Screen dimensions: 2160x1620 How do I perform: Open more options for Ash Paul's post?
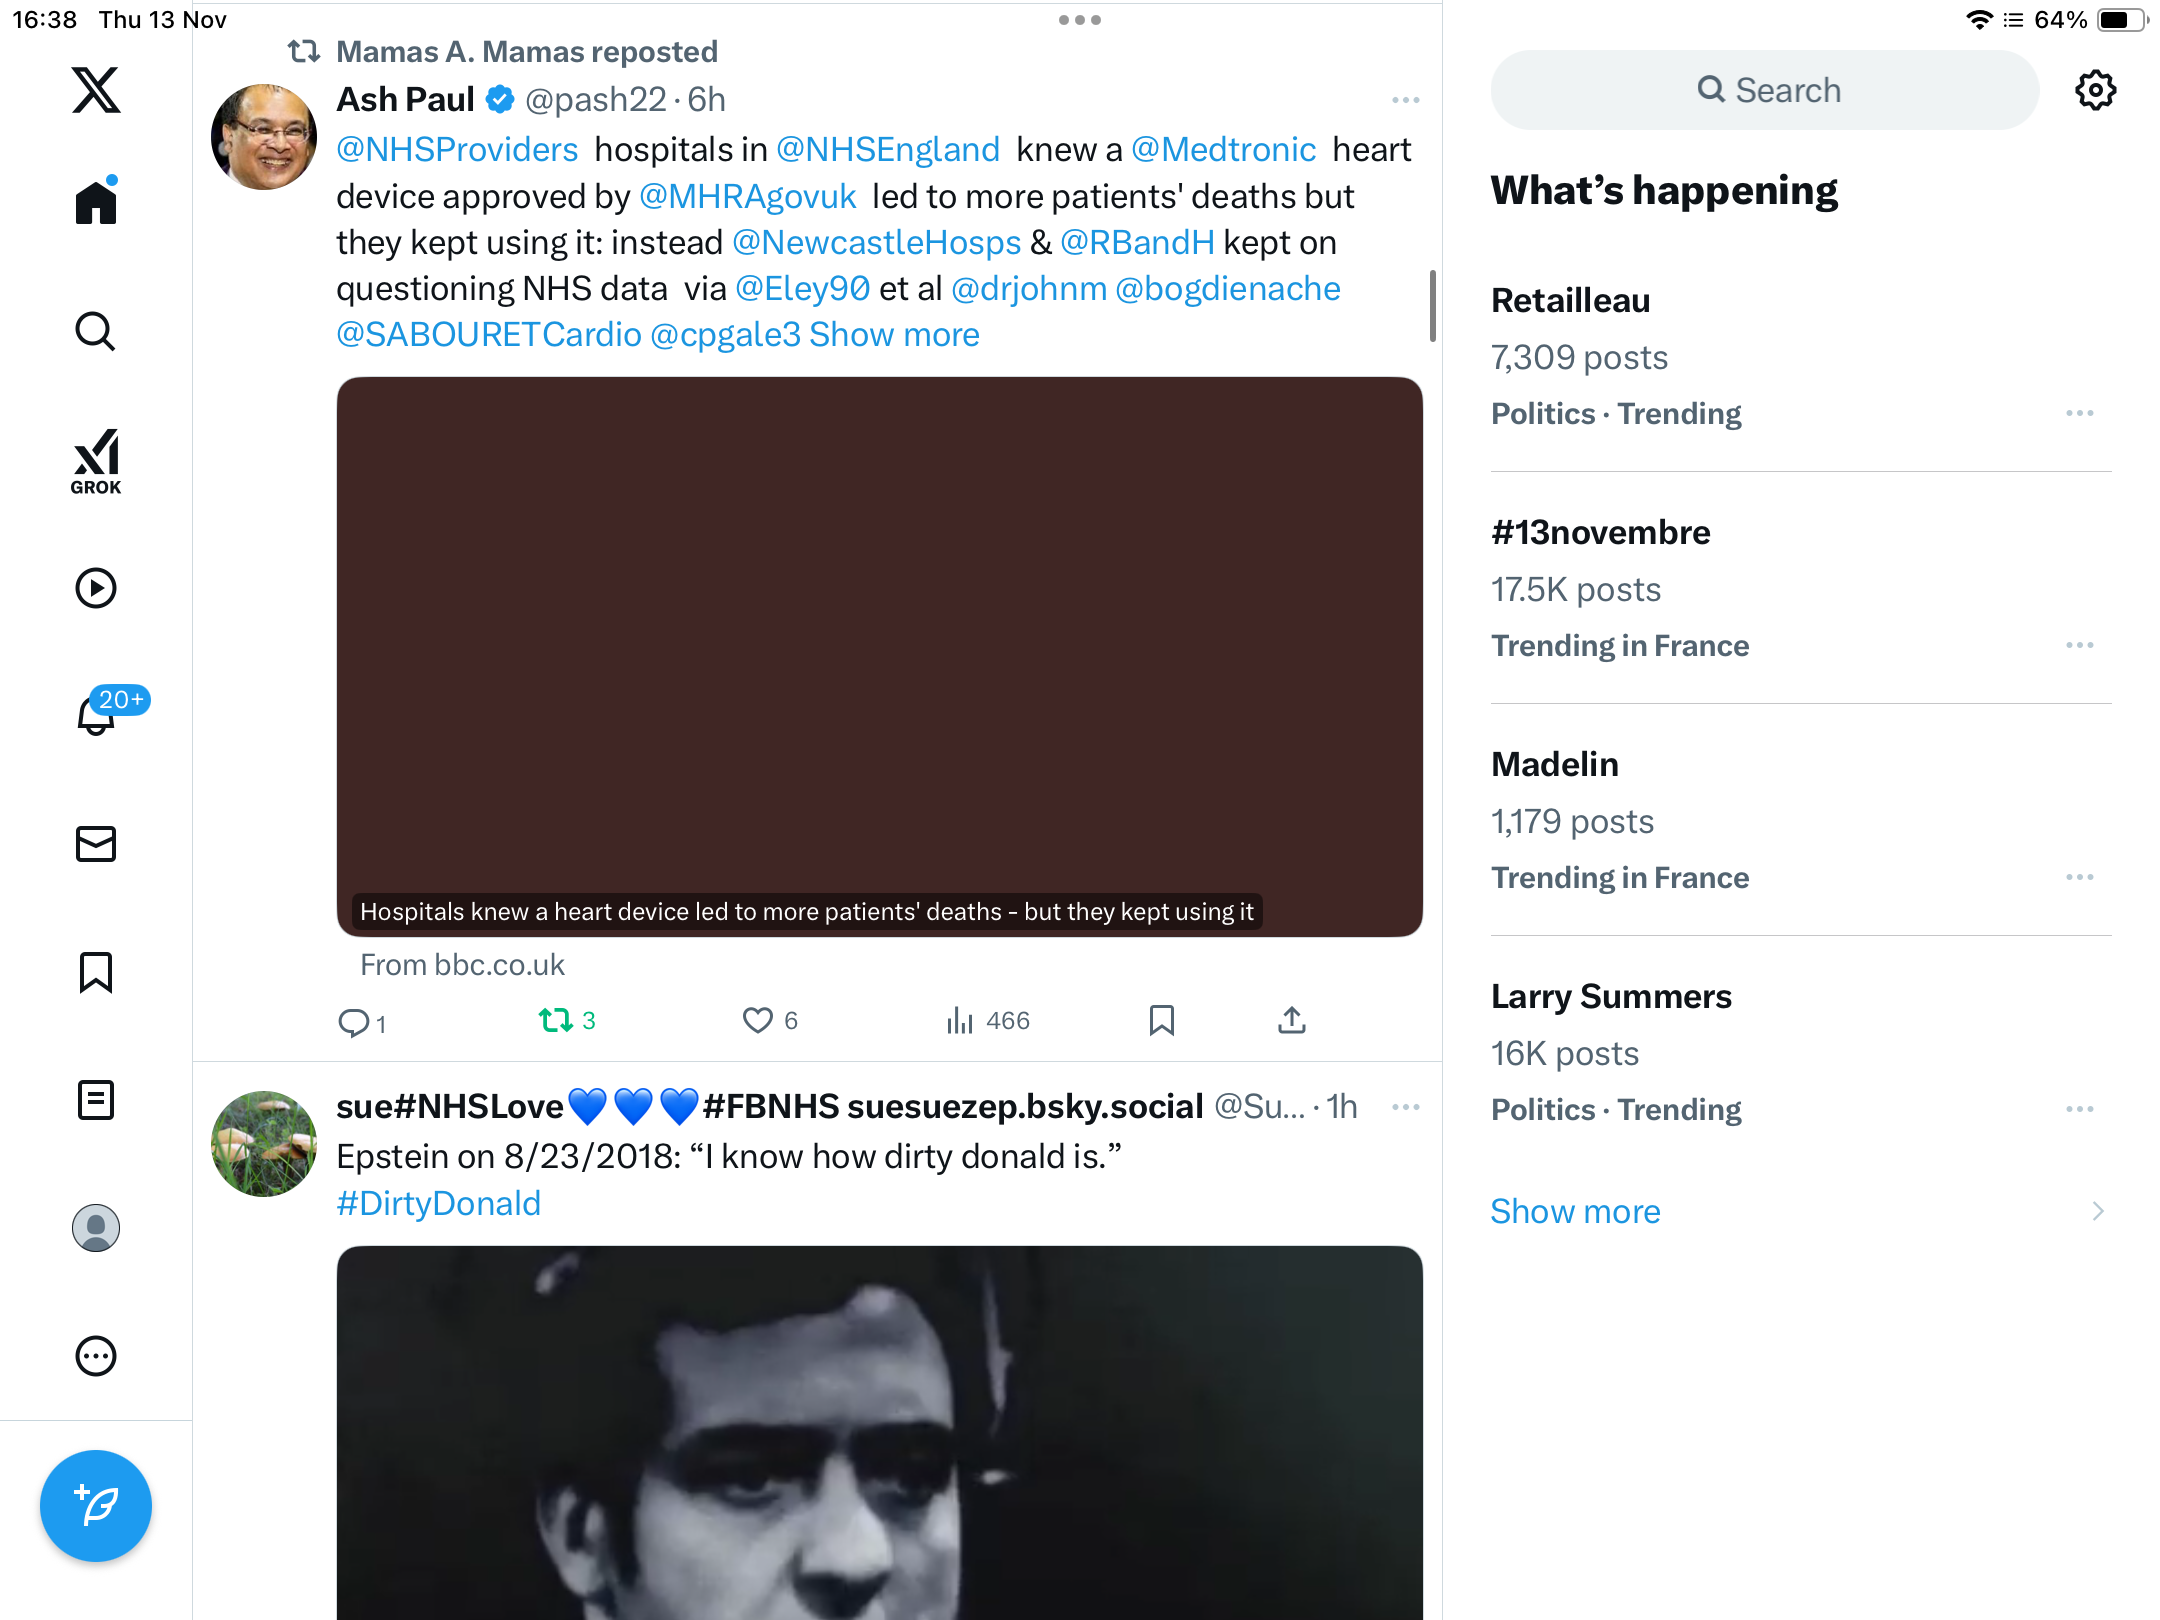(1405, 100)
